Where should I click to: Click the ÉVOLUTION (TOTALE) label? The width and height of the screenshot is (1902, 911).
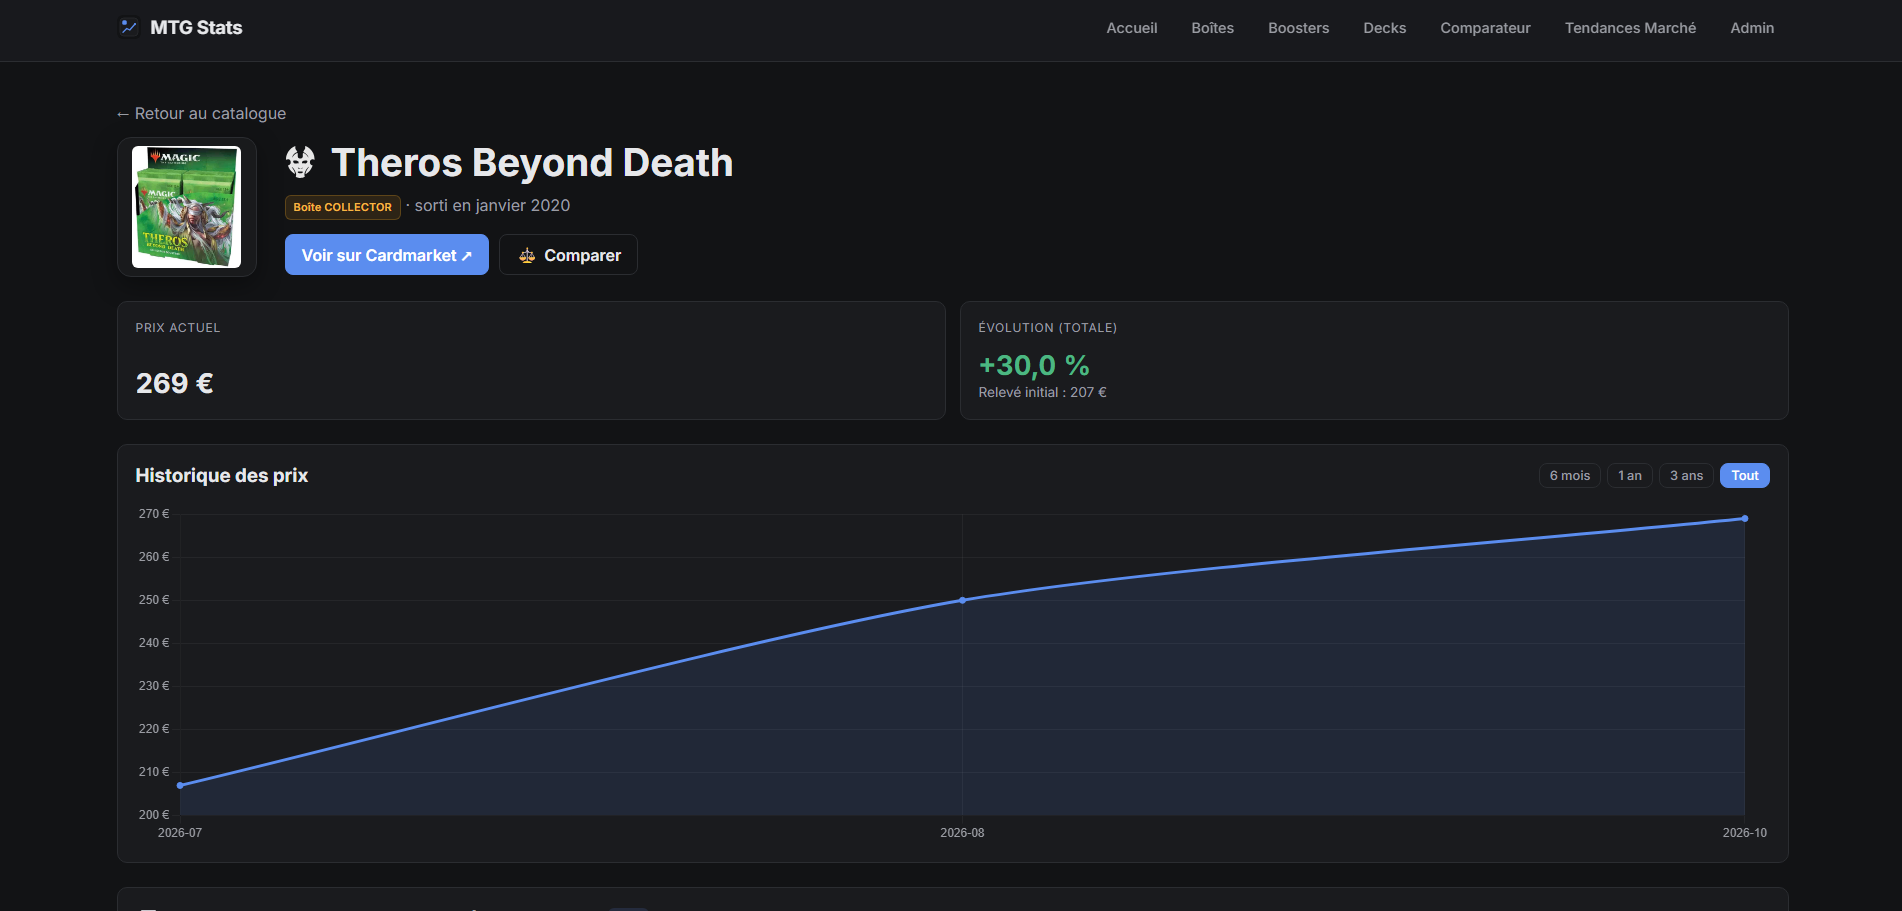coord(1047,328)
